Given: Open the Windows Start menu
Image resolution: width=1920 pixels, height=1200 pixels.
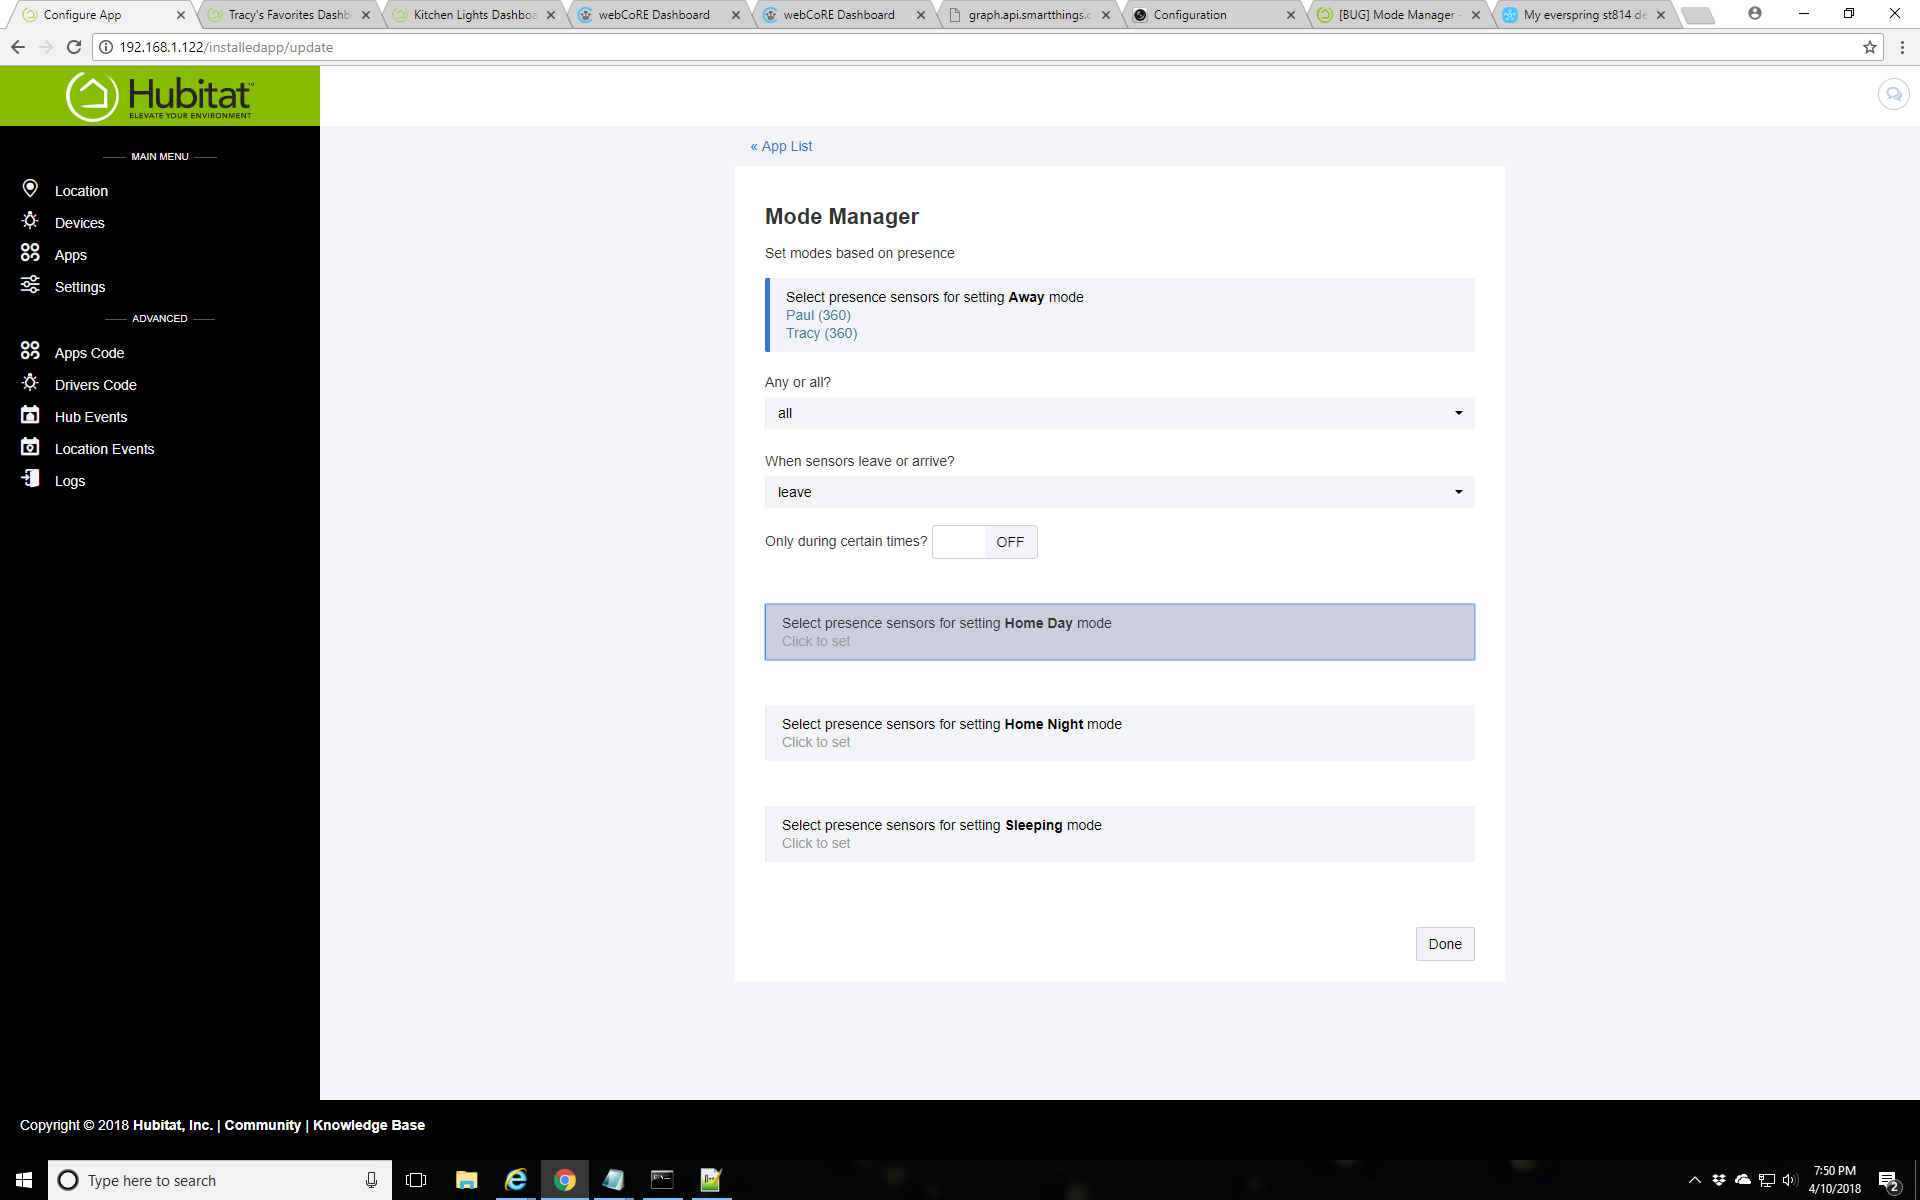Looking at the screenshot, I should click(x=24, y=1180).
